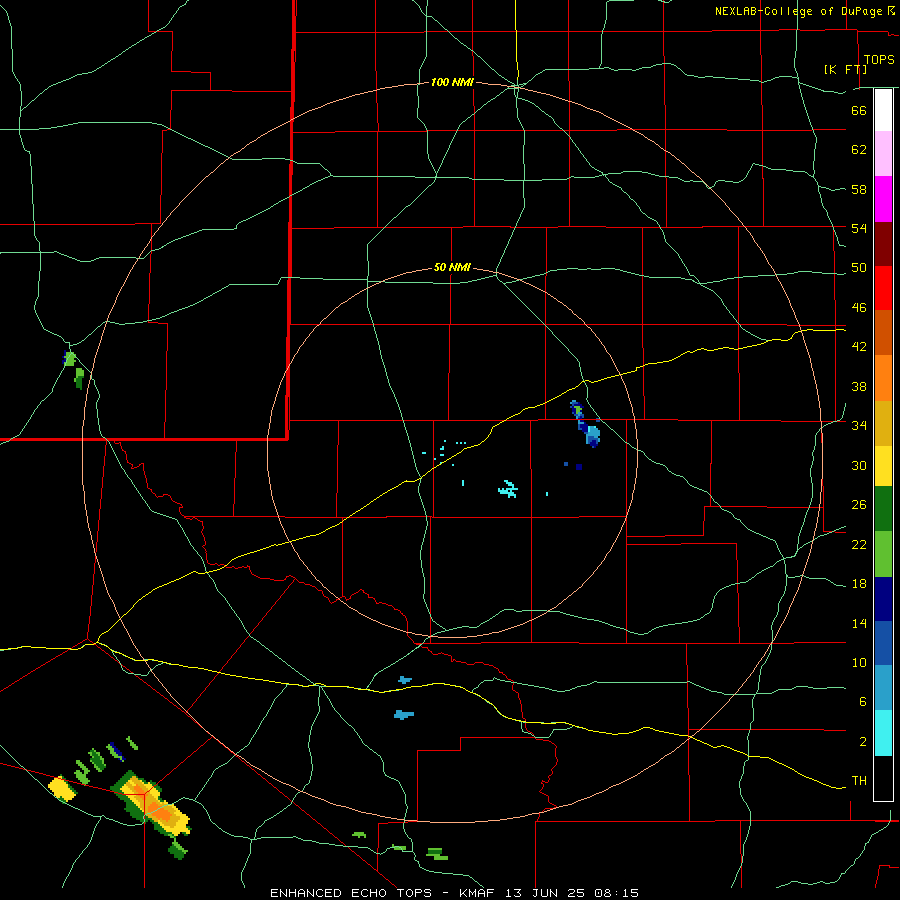Click the 100 NMI range ring label

[452, 83]
